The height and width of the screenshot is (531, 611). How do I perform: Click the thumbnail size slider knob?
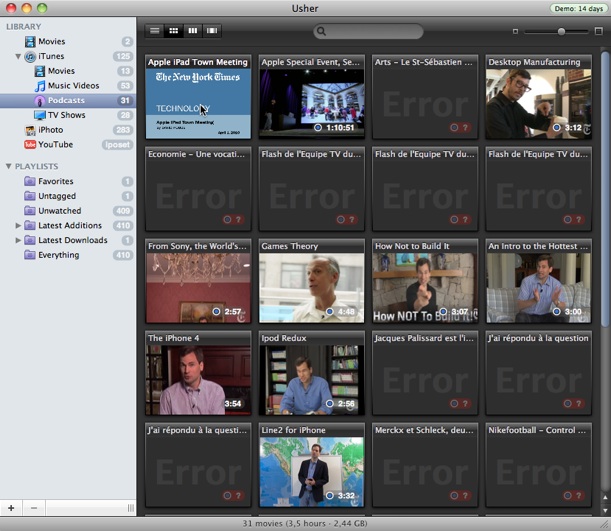tap(561, 32)
